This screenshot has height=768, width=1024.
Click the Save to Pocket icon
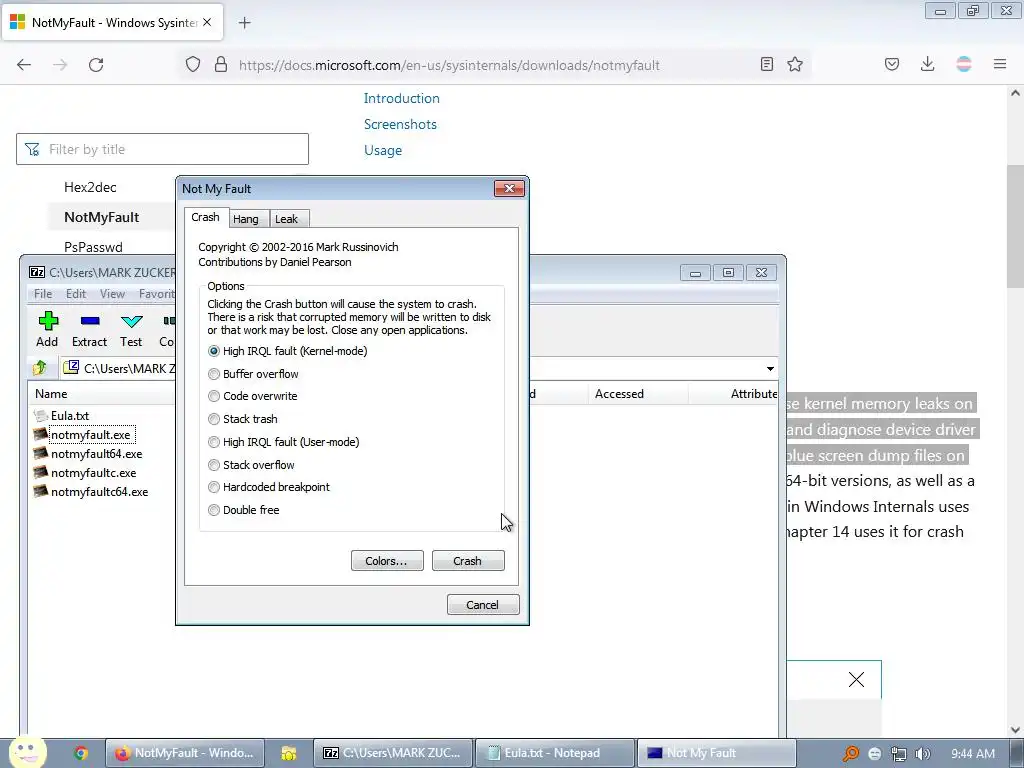pos(892,64)
